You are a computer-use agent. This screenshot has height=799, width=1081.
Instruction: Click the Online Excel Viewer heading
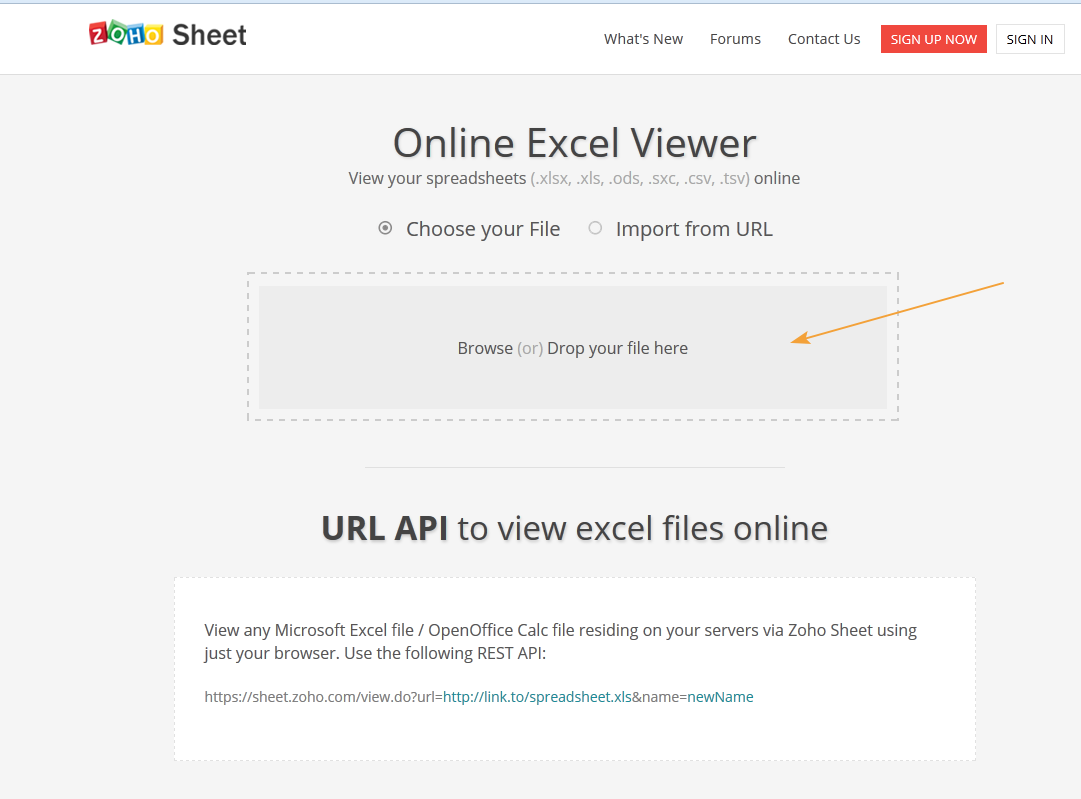574,143
